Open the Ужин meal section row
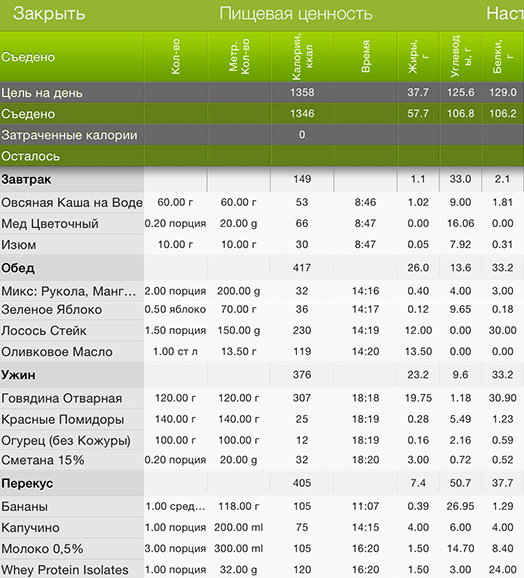 click(x=262, y=375)
